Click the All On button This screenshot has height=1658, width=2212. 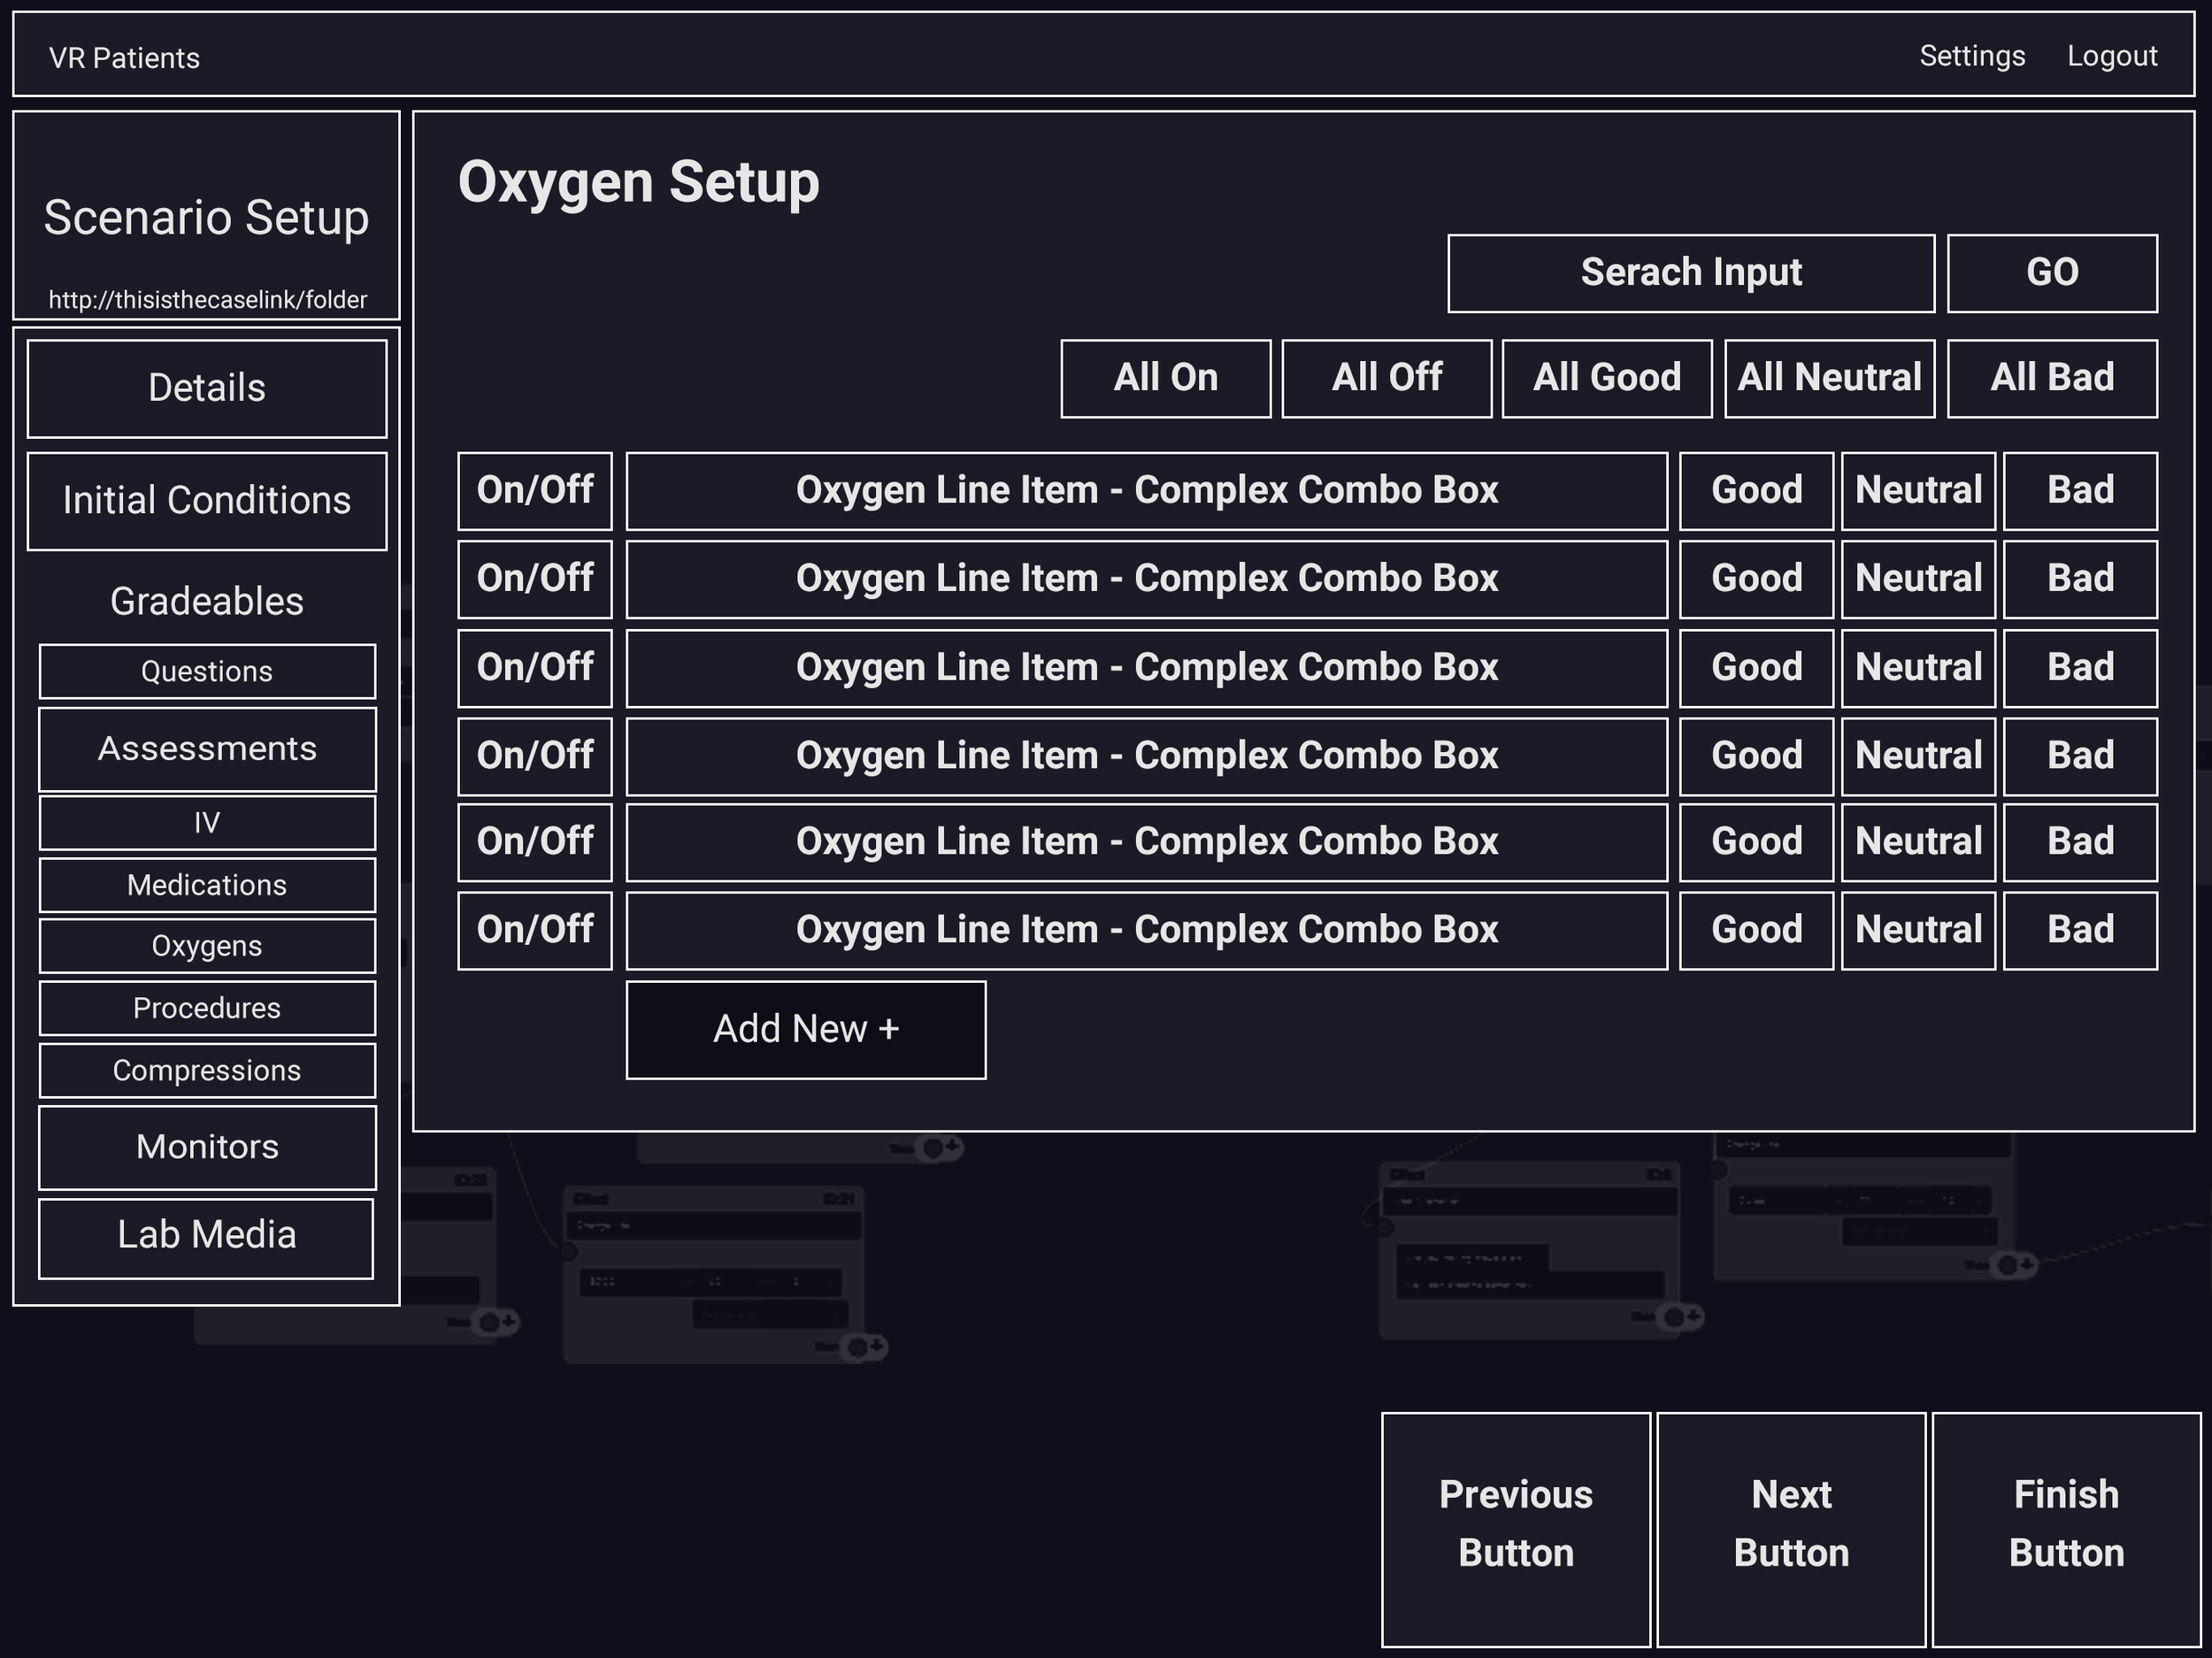pyautogui.click(x=1165, y=378)
